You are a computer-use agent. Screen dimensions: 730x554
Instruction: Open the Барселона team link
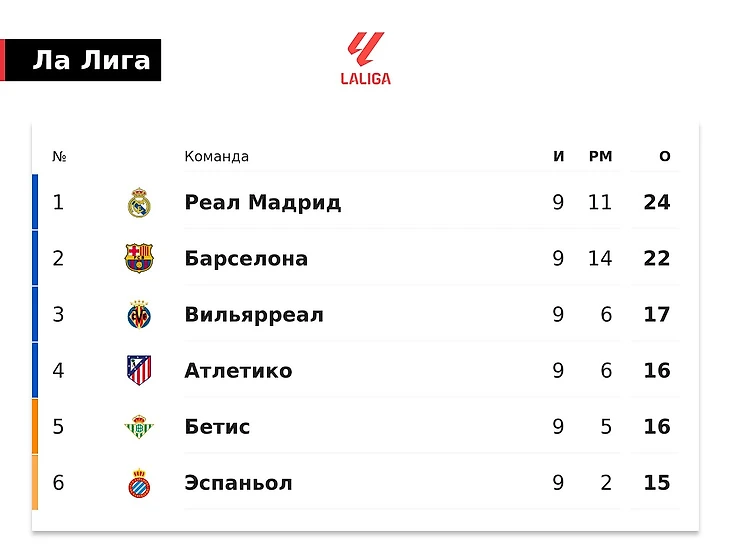[246, 259]
